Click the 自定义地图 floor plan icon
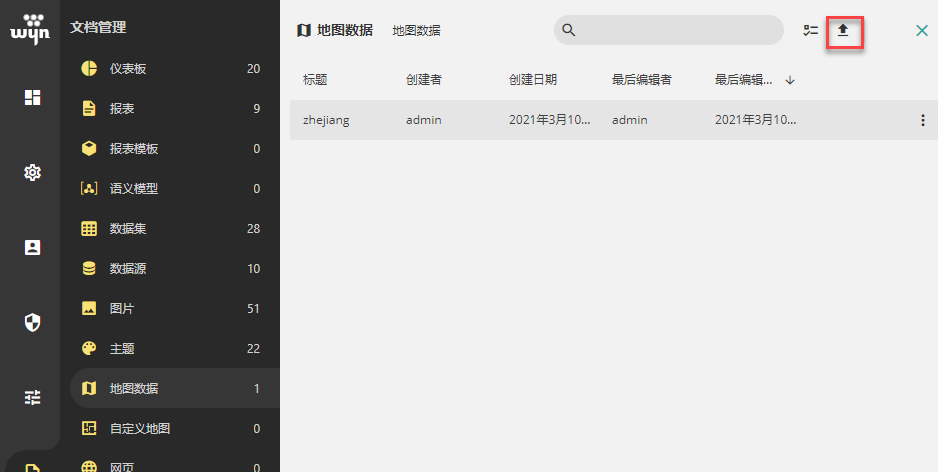 pos(89,428)
